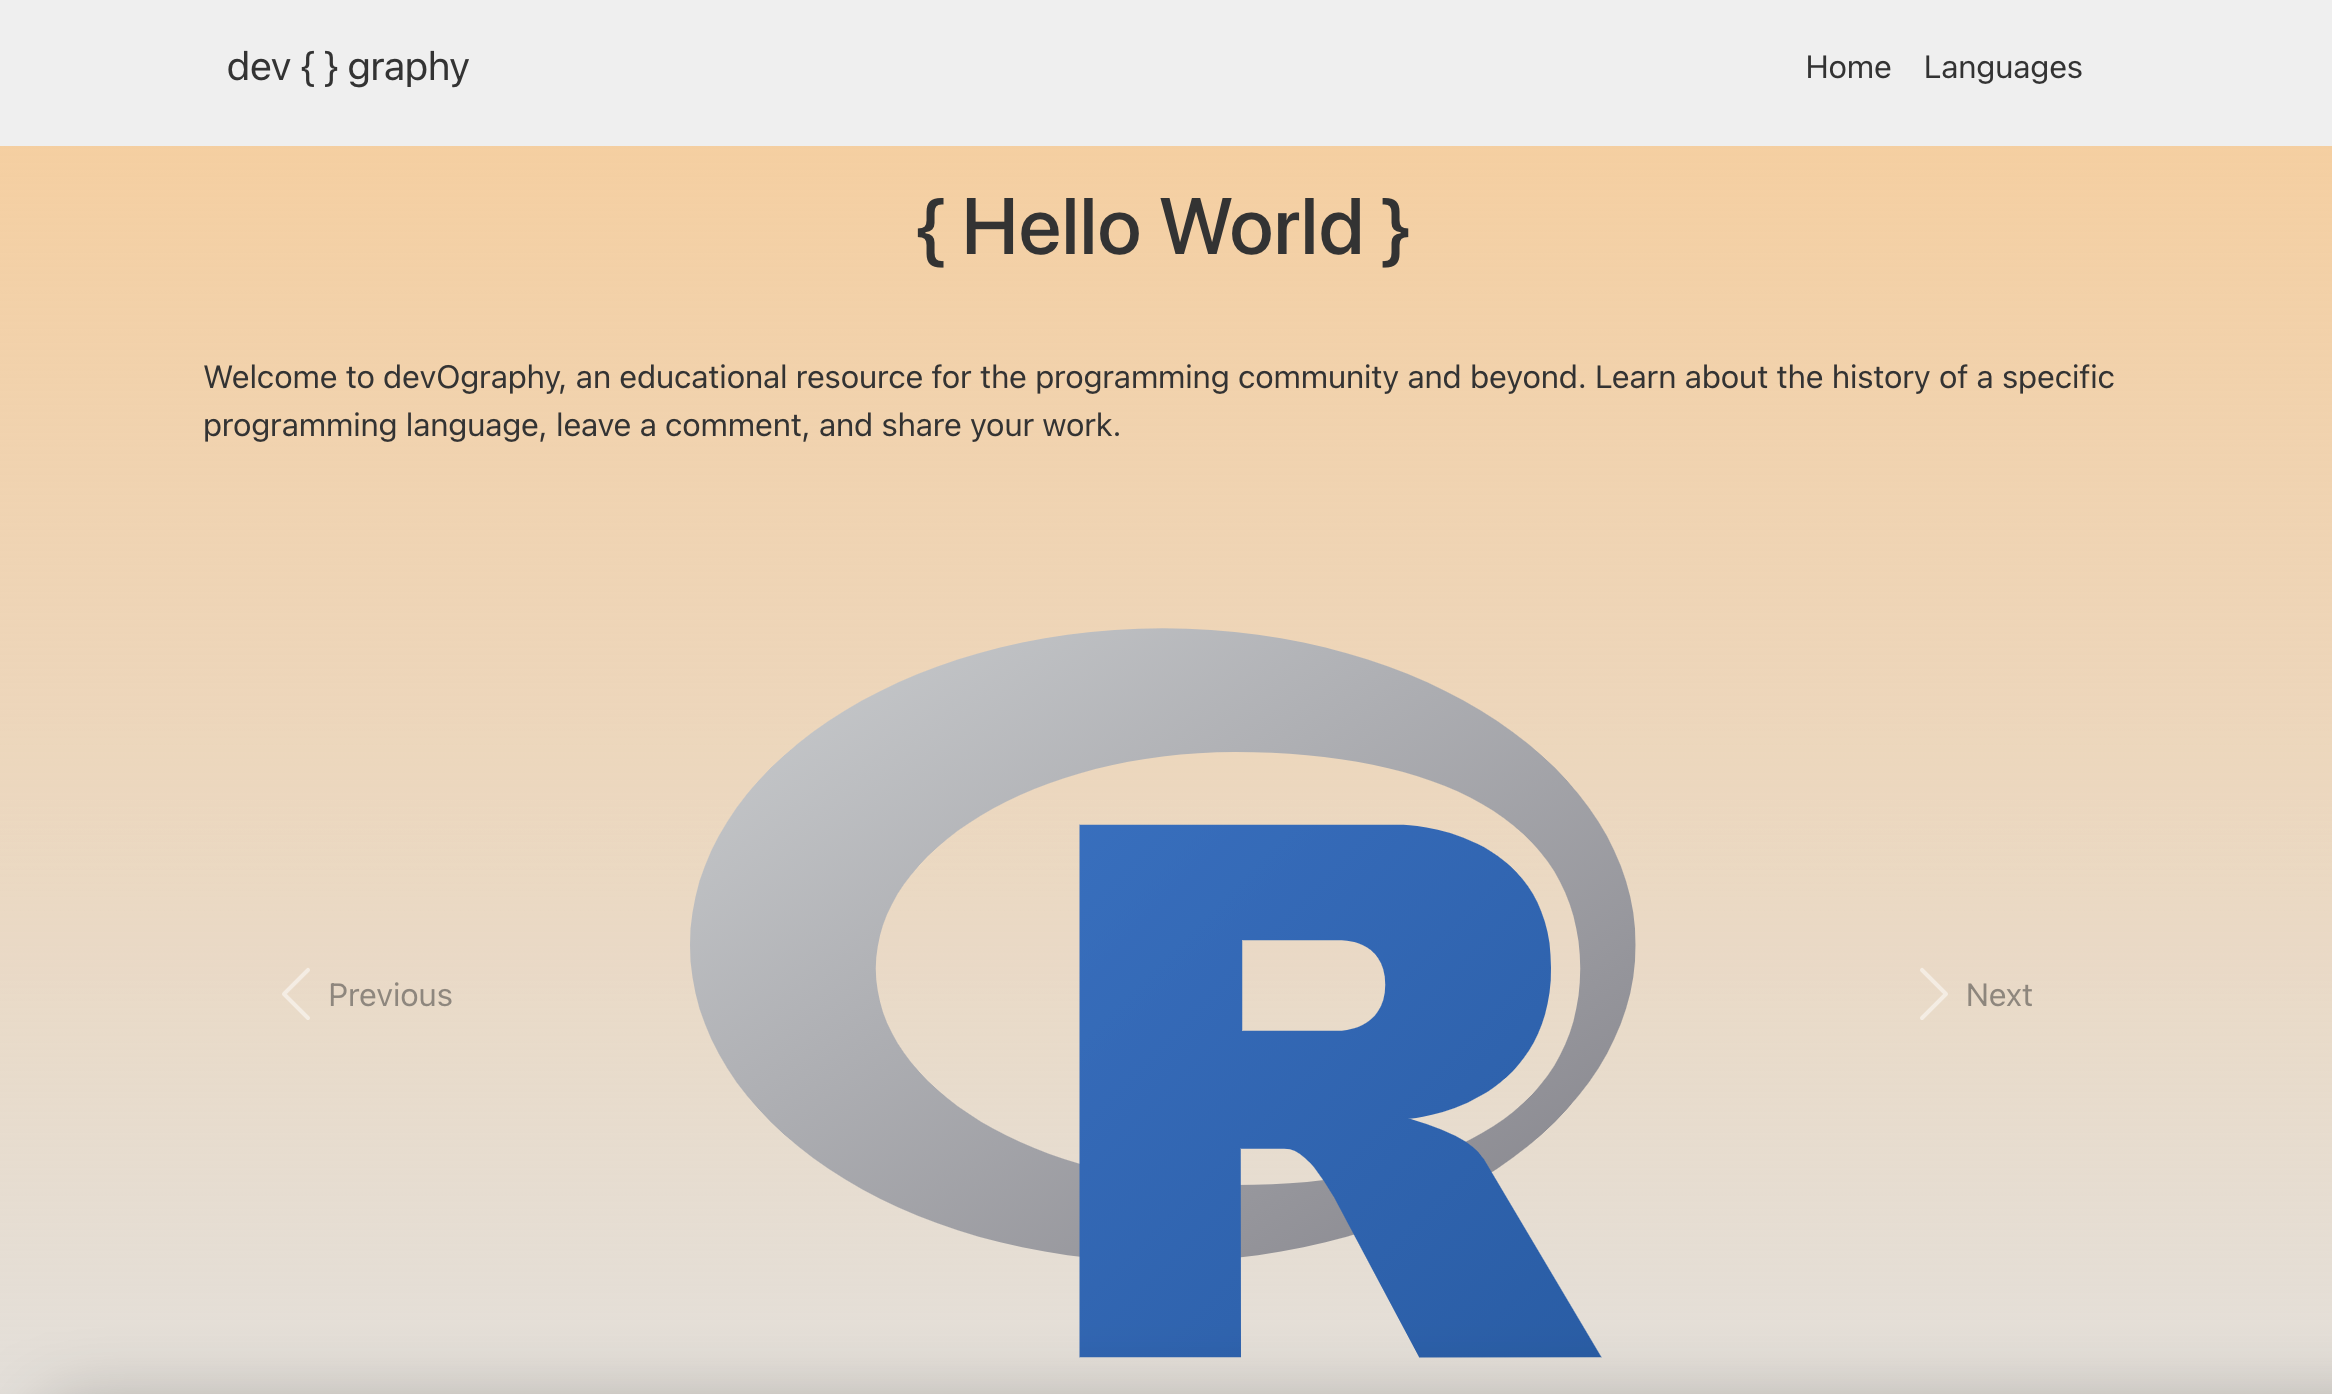This screenshot has height=1394, width=2332.
Task: Open the Languages nav link
Action: (x=2002, y=67)
